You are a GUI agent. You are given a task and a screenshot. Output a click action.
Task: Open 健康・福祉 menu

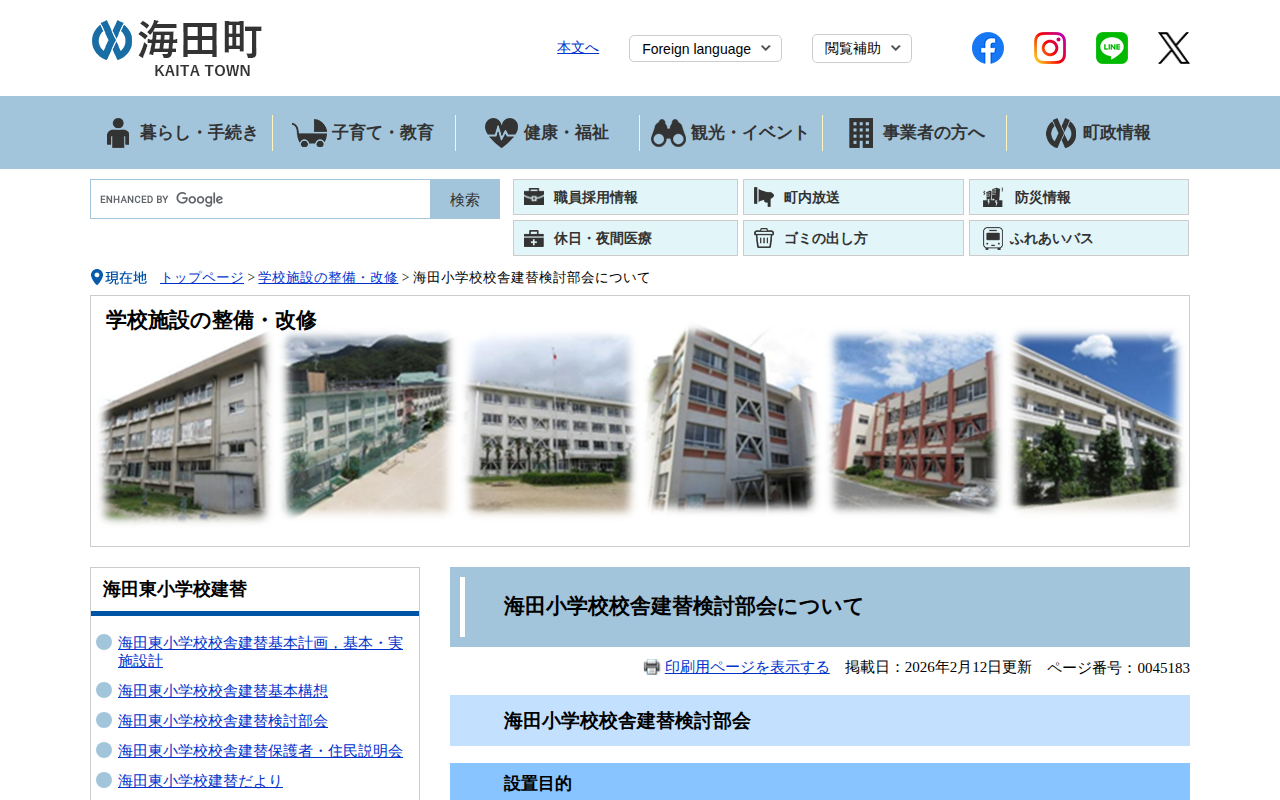click(547, 132)
